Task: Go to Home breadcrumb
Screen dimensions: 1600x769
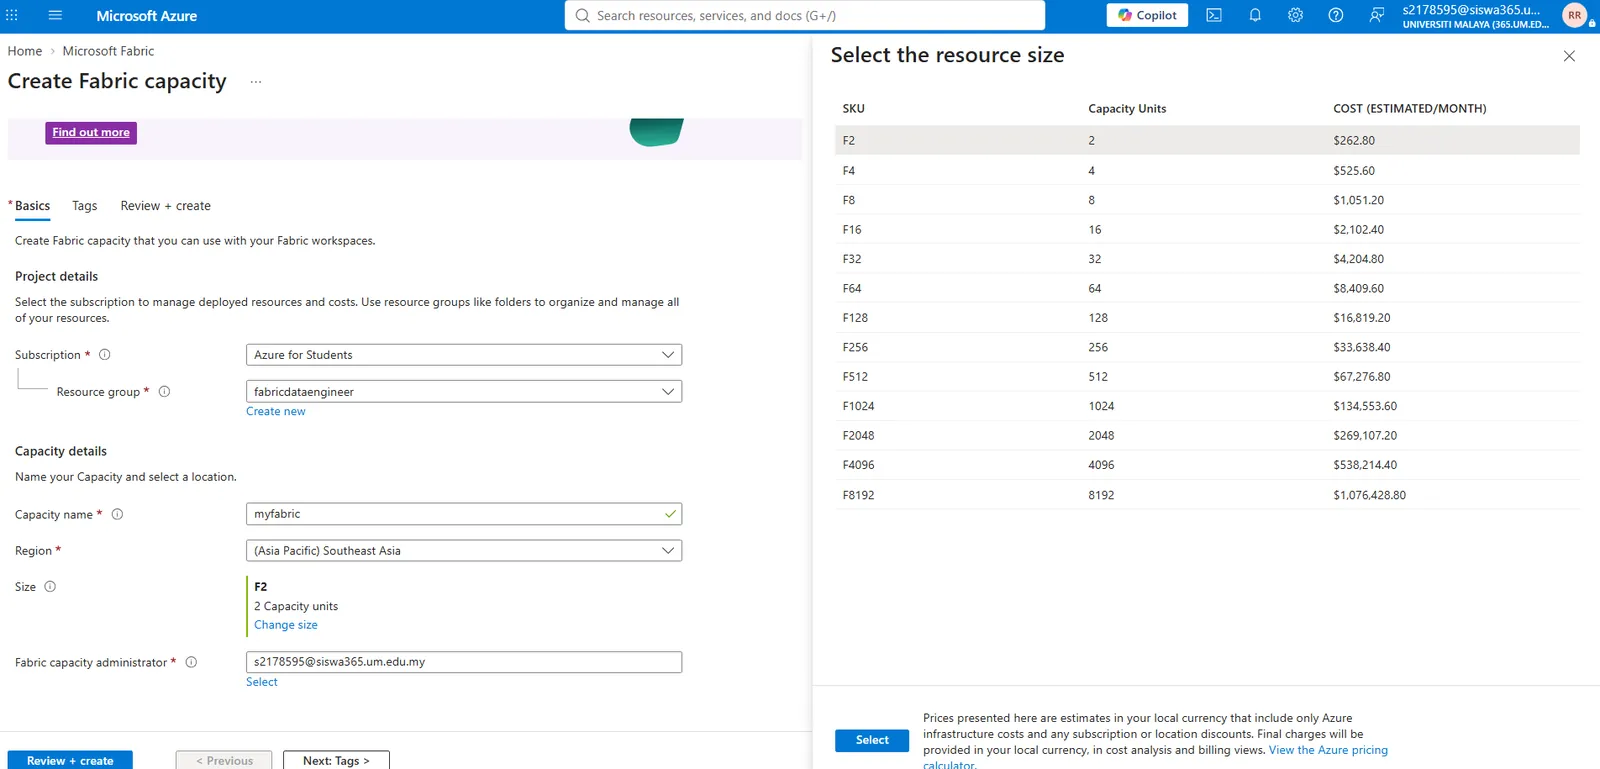Action: [25, 51]
